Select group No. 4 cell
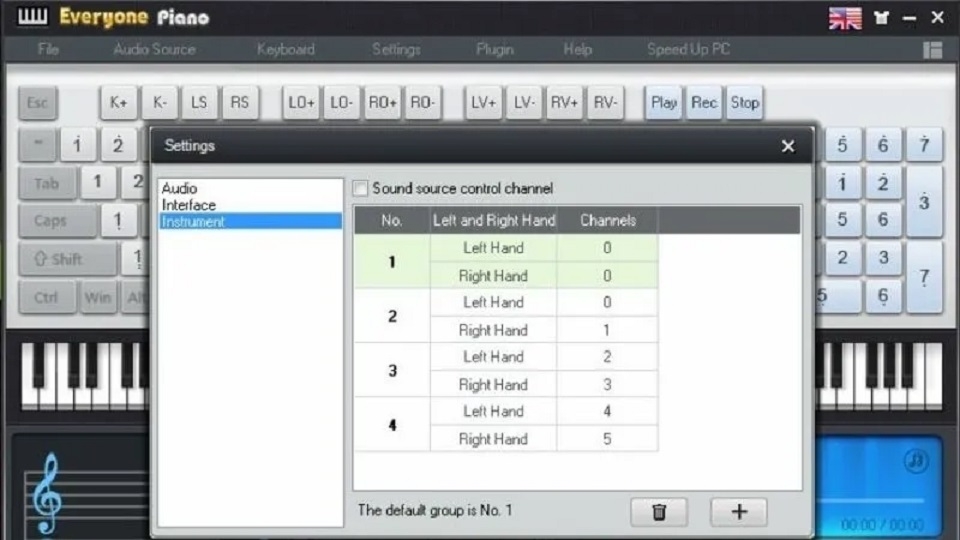The height and width of the screenshot is (540, 960). point(392,425)
